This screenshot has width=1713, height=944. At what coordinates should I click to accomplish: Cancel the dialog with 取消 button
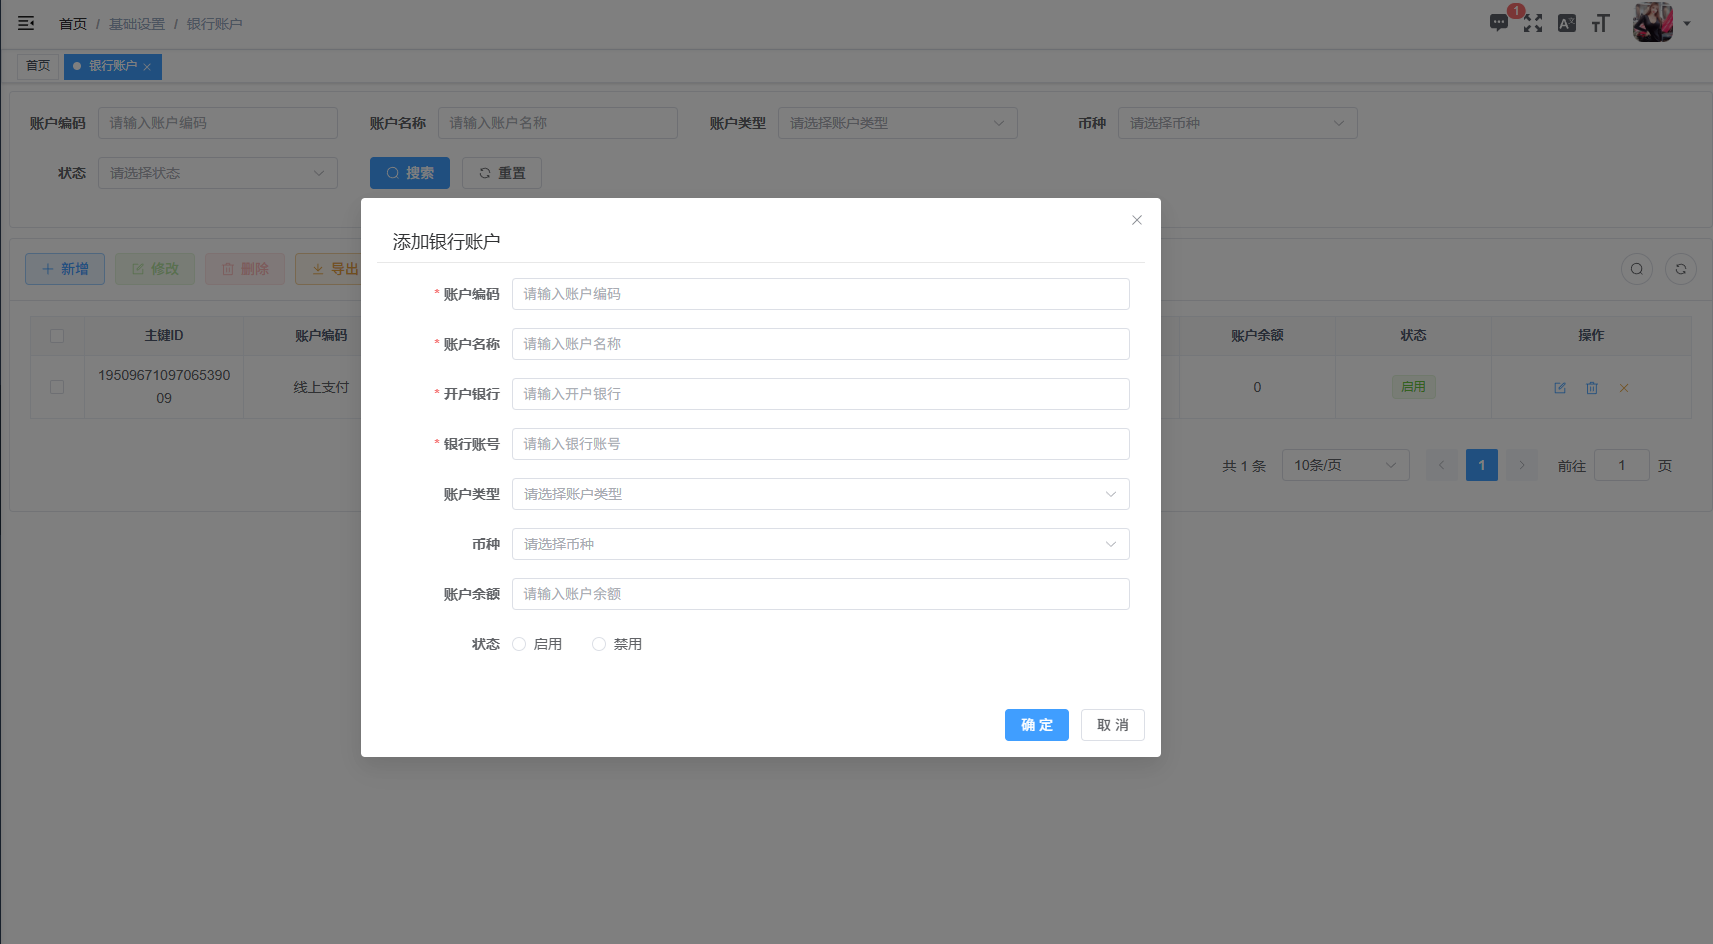coord(1112,724)
